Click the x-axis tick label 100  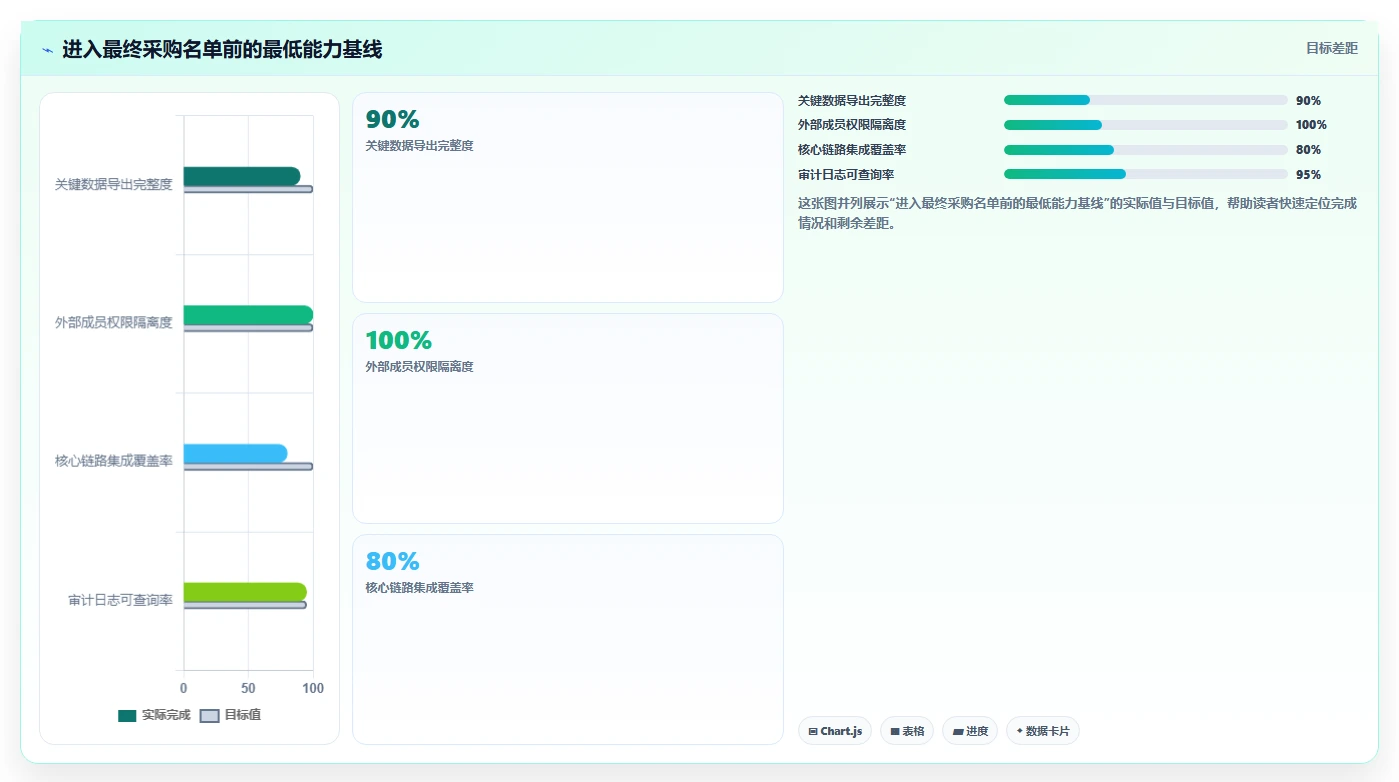click(313, 689)
